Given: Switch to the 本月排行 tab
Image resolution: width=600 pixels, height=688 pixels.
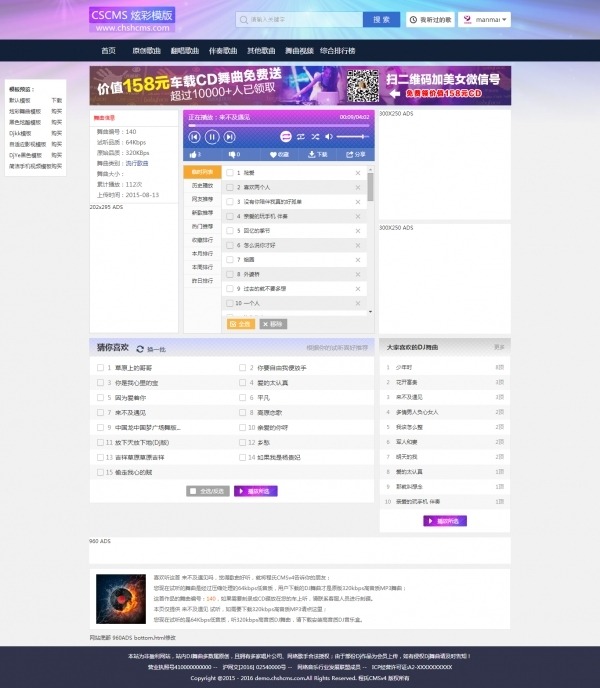Looking at the screenshot, I should (202, 254).
